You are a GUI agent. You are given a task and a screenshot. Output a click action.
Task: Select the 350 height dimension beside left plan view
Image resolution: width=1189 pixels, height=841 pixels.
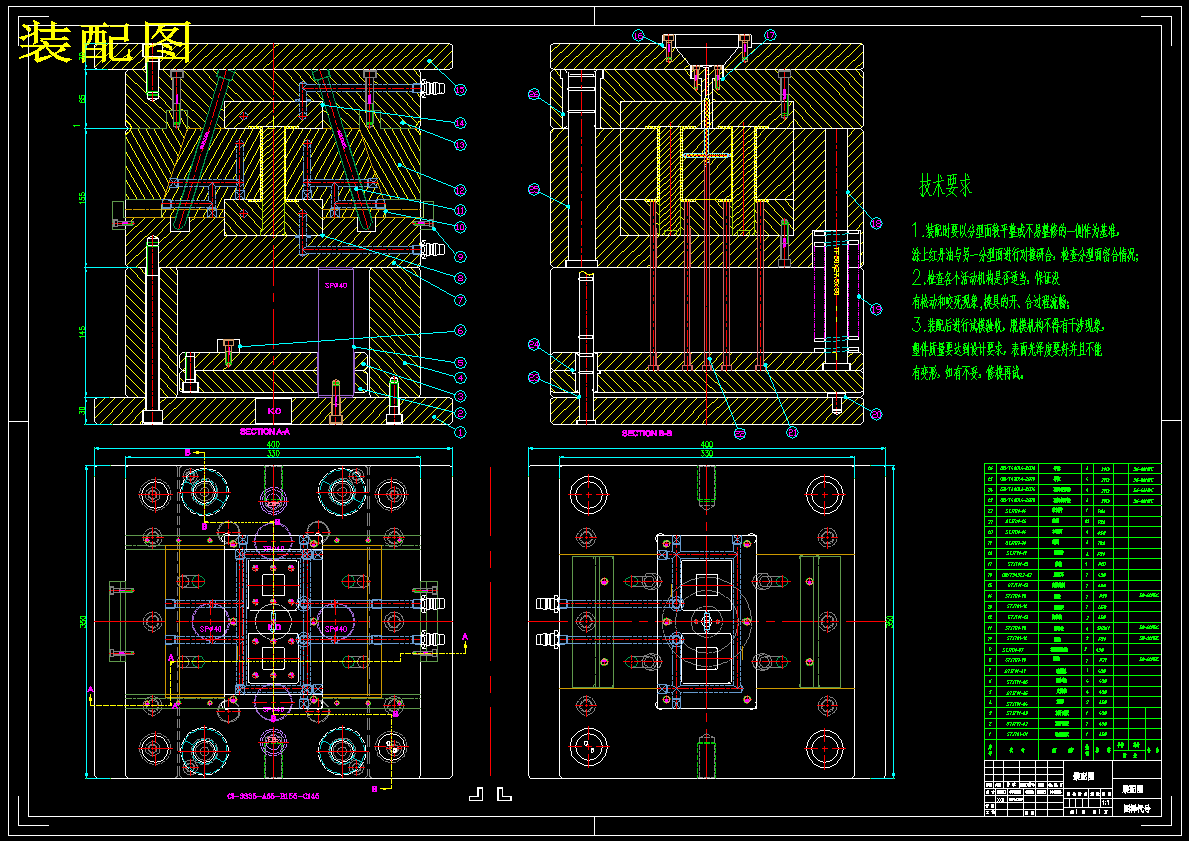point(85,621)
